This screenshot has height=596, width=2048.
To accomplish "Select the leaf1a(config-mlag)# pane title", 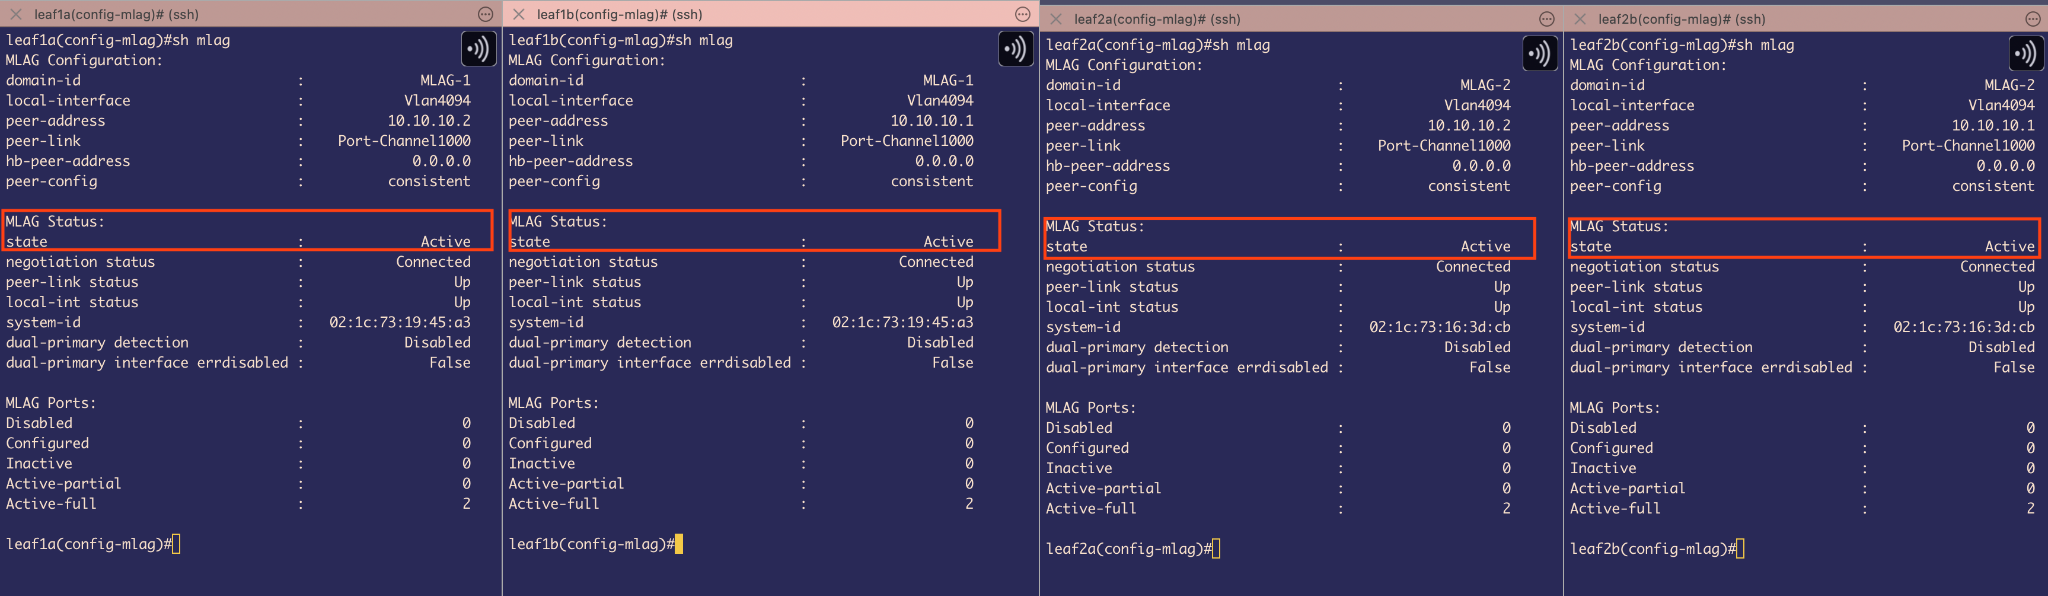I will pyautogui.click(x=116, y=14).
